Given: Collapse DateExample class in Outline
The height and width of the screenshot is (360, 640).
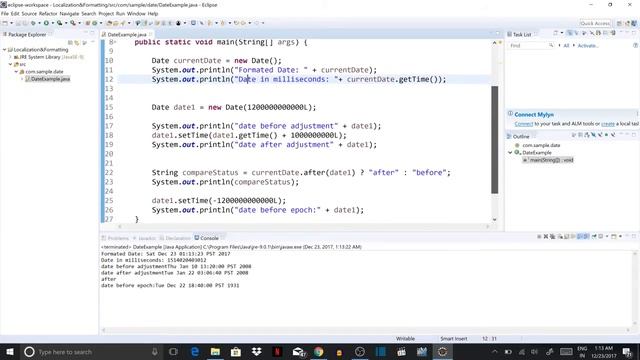Looking at the screenshot, I should (x=510, y=153).
